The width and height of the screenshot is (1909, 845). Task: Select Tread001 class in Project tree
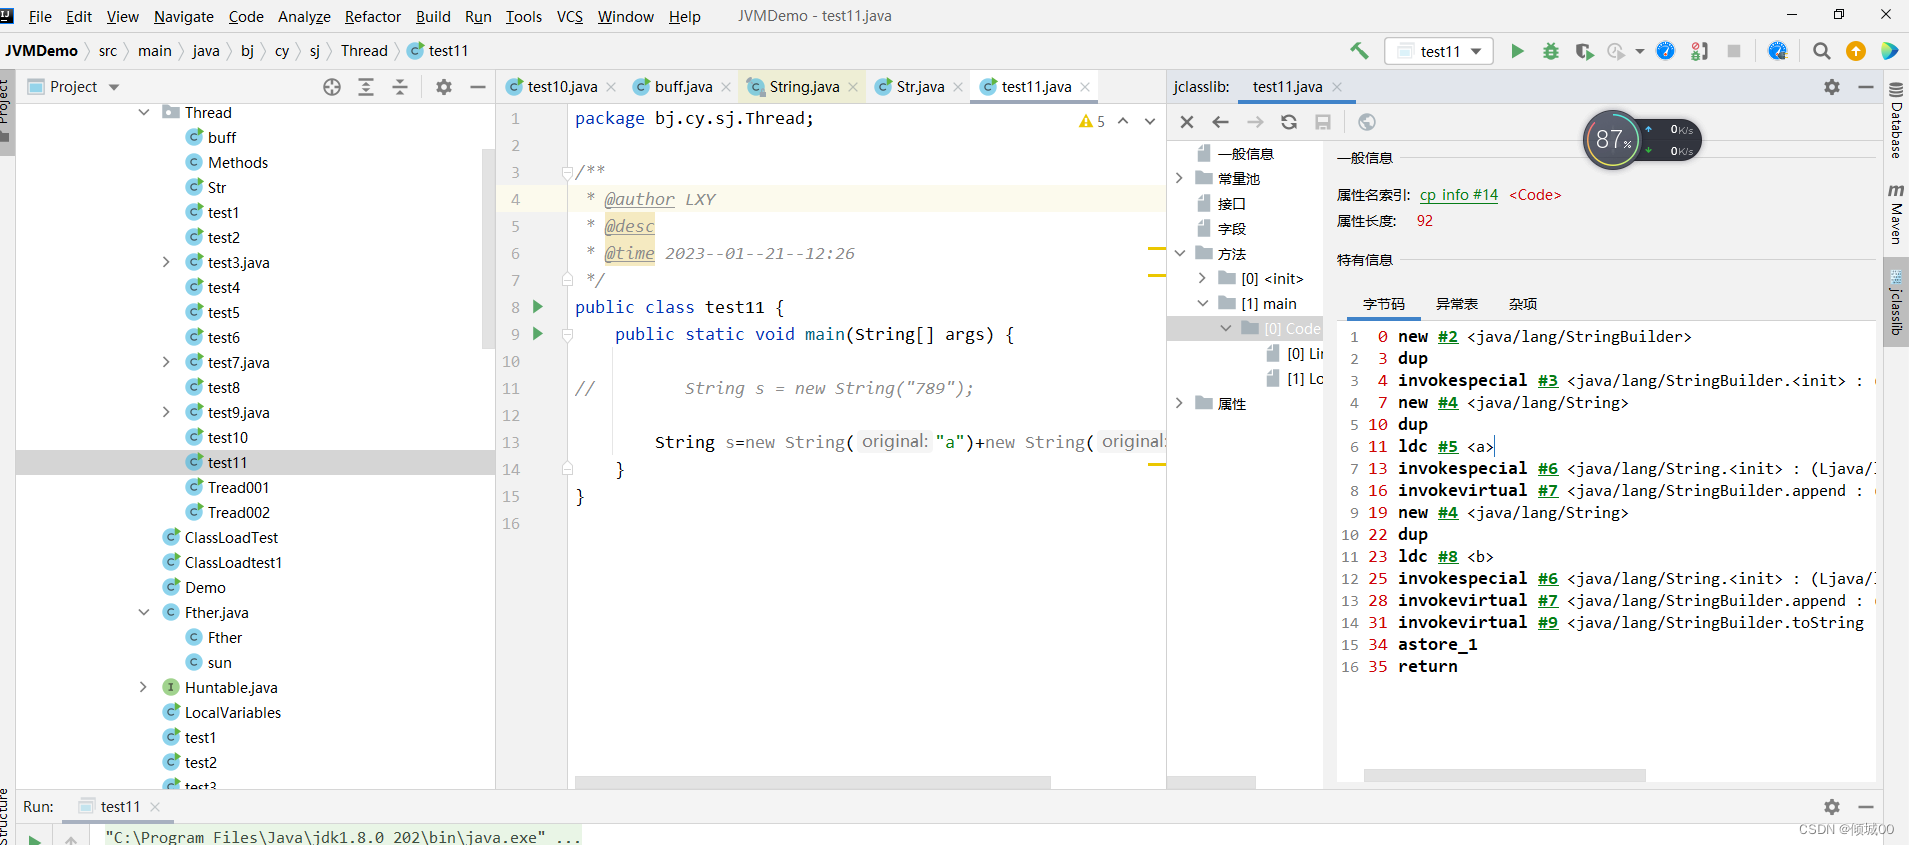(238, 487)
